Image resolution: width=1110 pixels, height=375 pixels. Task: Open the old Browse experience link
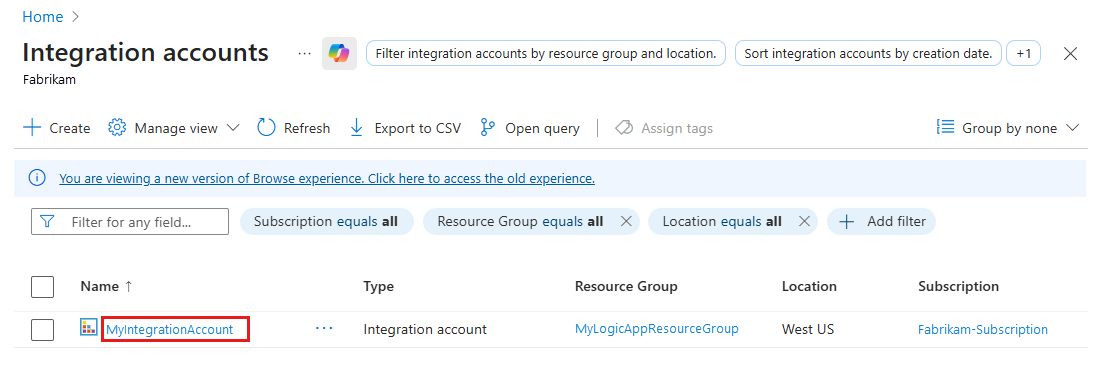click(327, 179)
